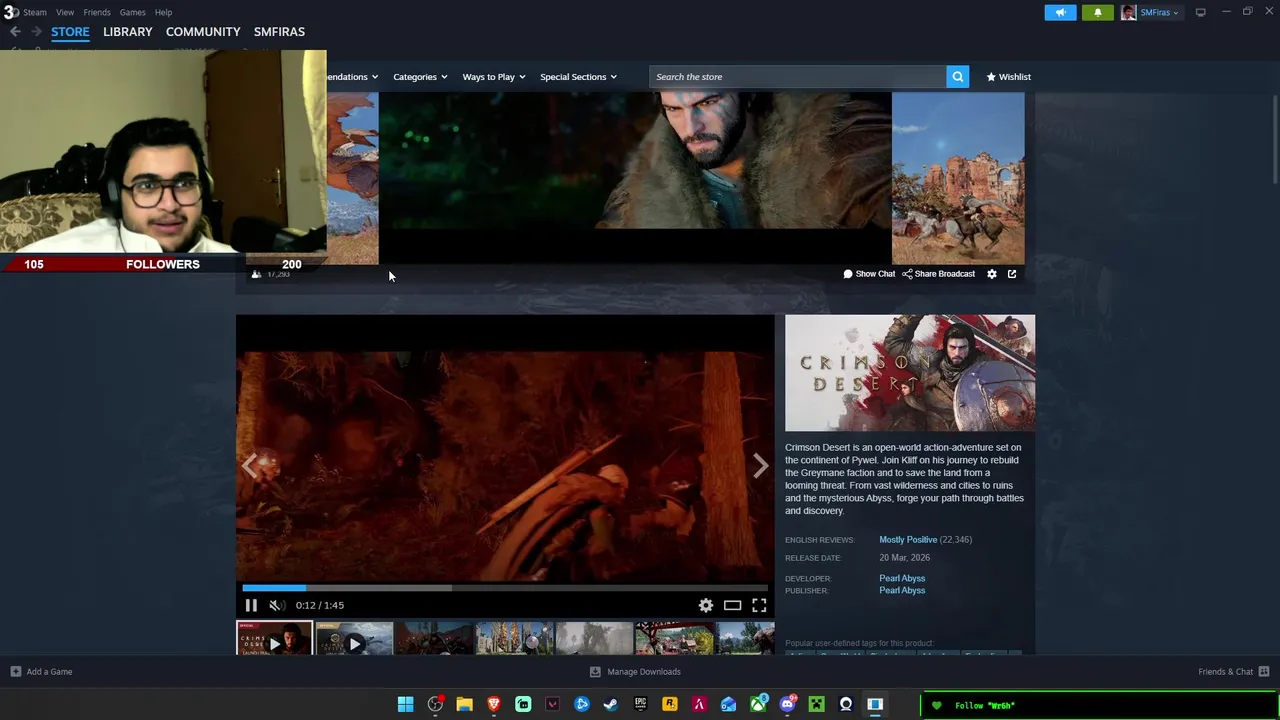Click the Crimson Desert header image
The height and width of the screenshot is (720, 1280).
point(910,373)
